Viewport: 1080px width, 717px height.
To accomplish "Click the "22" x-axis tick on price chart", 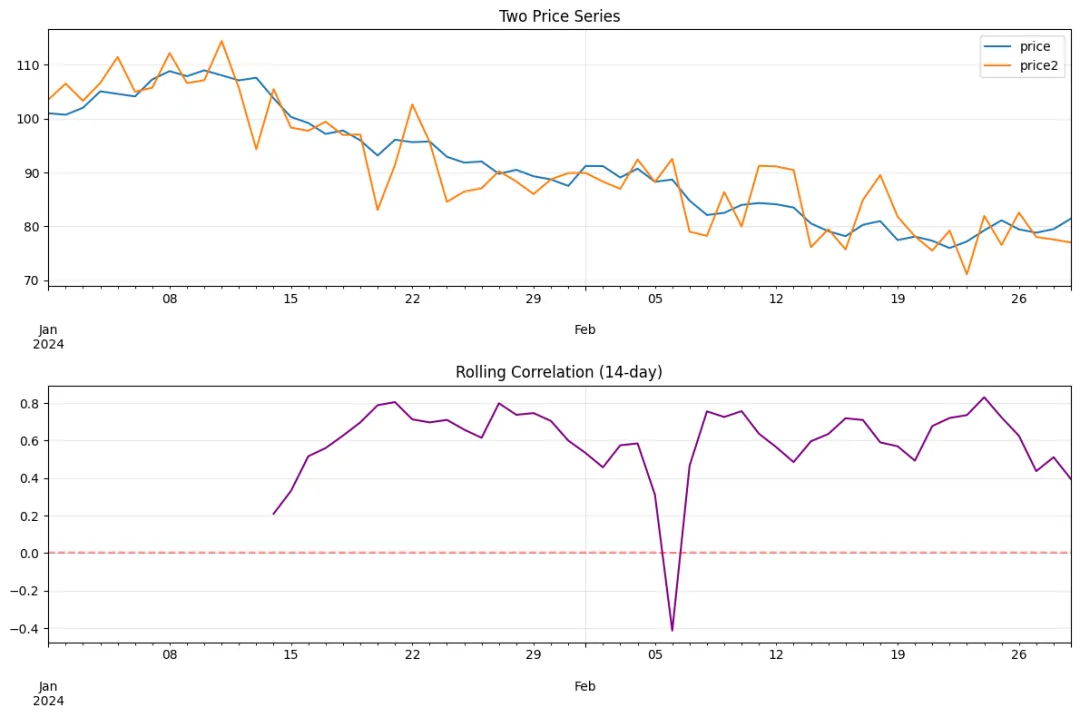I will (412, 299).
